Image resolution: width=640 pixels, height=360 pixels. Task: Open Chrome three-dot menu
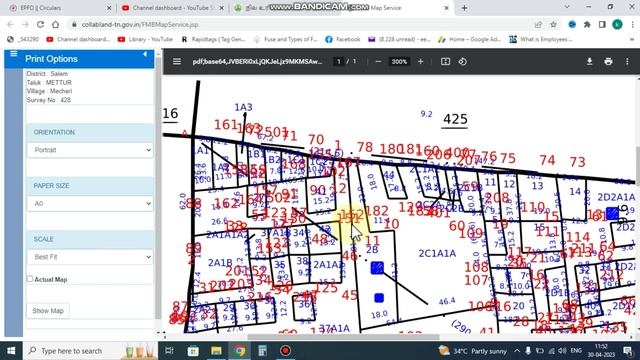632,24
